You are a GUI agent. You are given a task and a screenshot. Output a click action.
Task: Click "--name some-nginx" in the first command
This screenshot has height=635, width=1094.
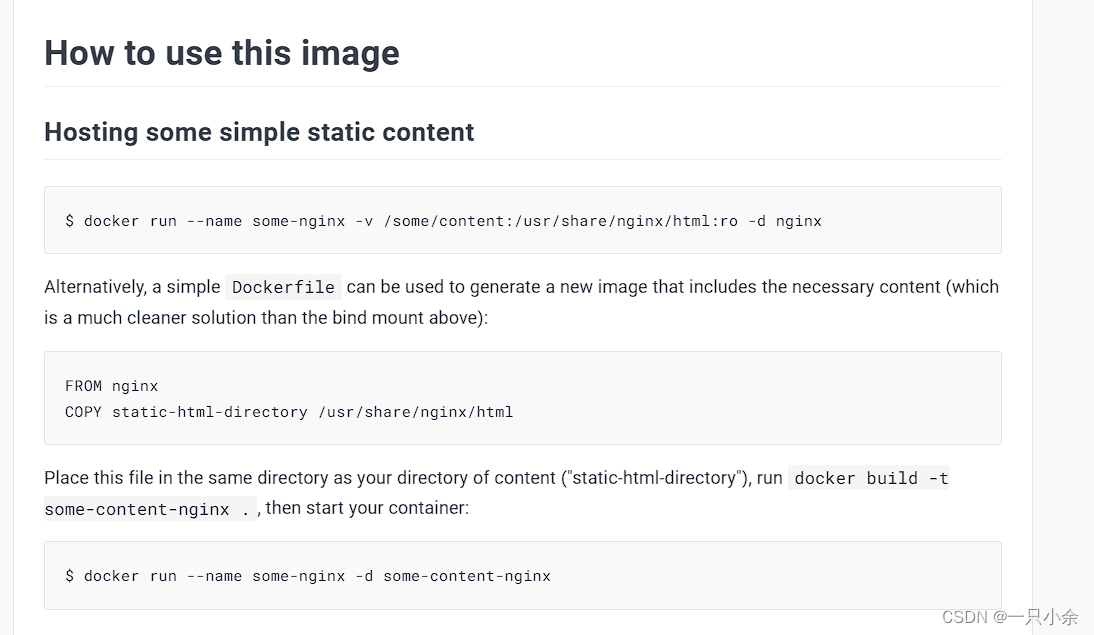point(266,221)
